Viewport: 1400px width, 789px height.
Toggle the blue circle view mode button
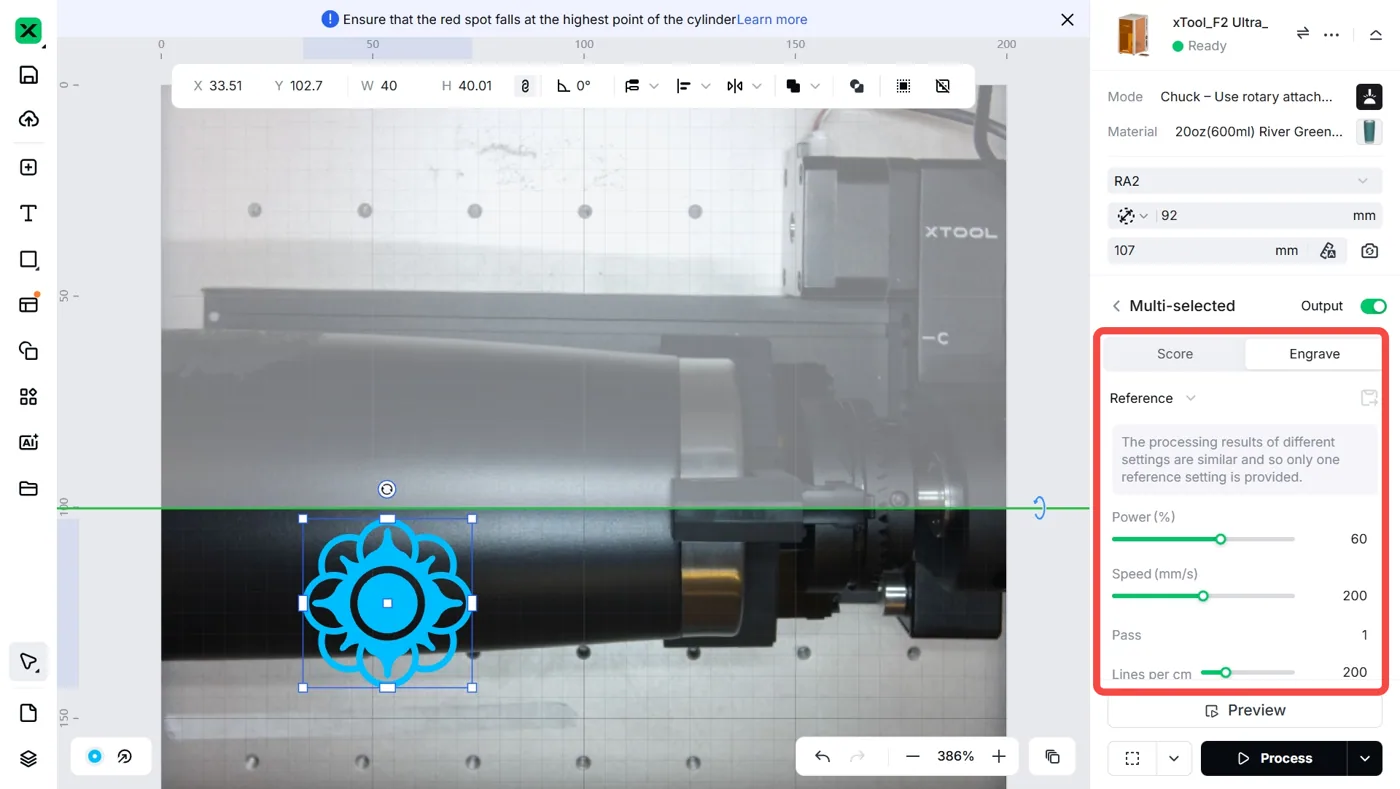pos(95,756)
